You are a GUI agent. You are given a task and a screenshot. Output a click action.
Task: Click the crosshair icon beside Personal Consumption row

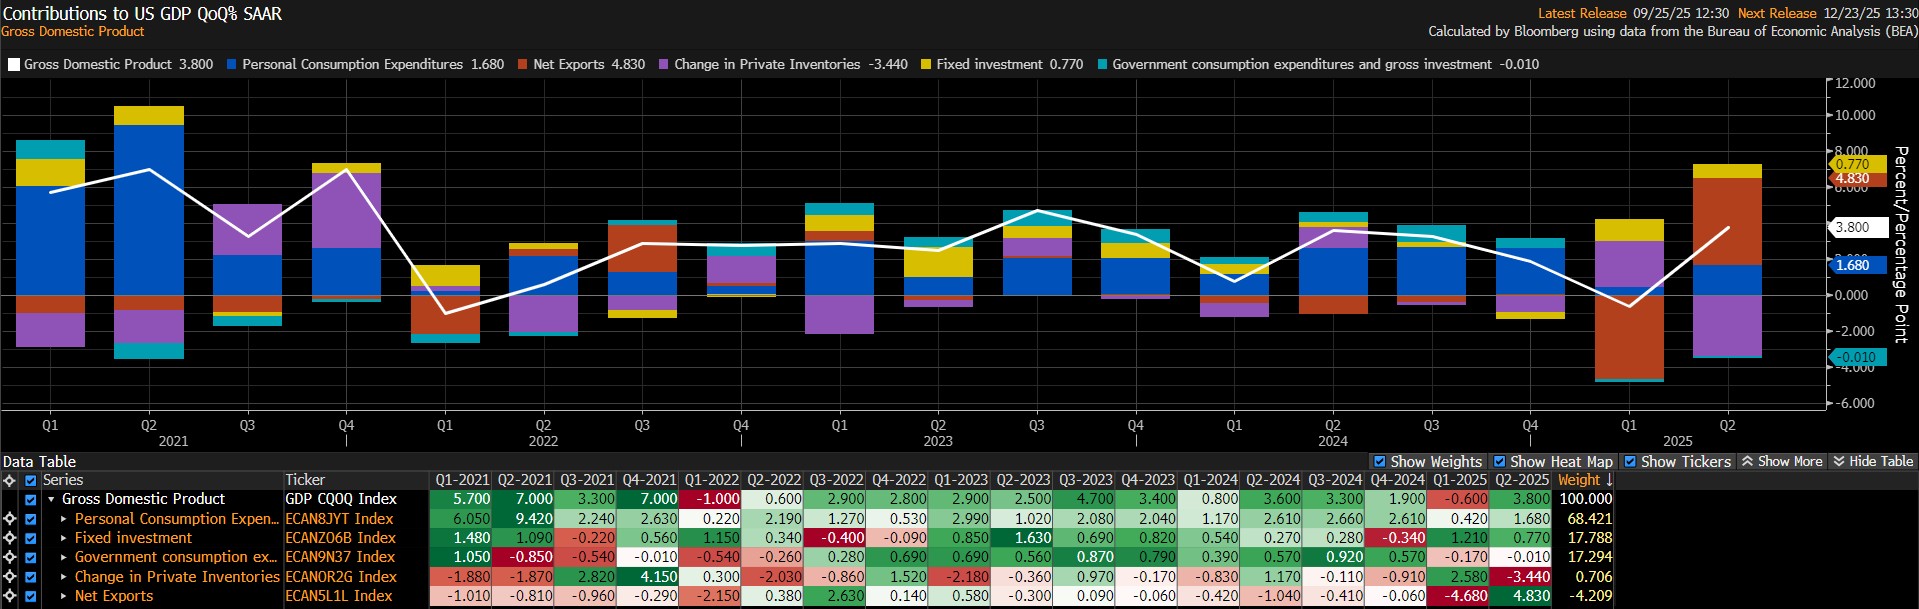tap(10, 519)
